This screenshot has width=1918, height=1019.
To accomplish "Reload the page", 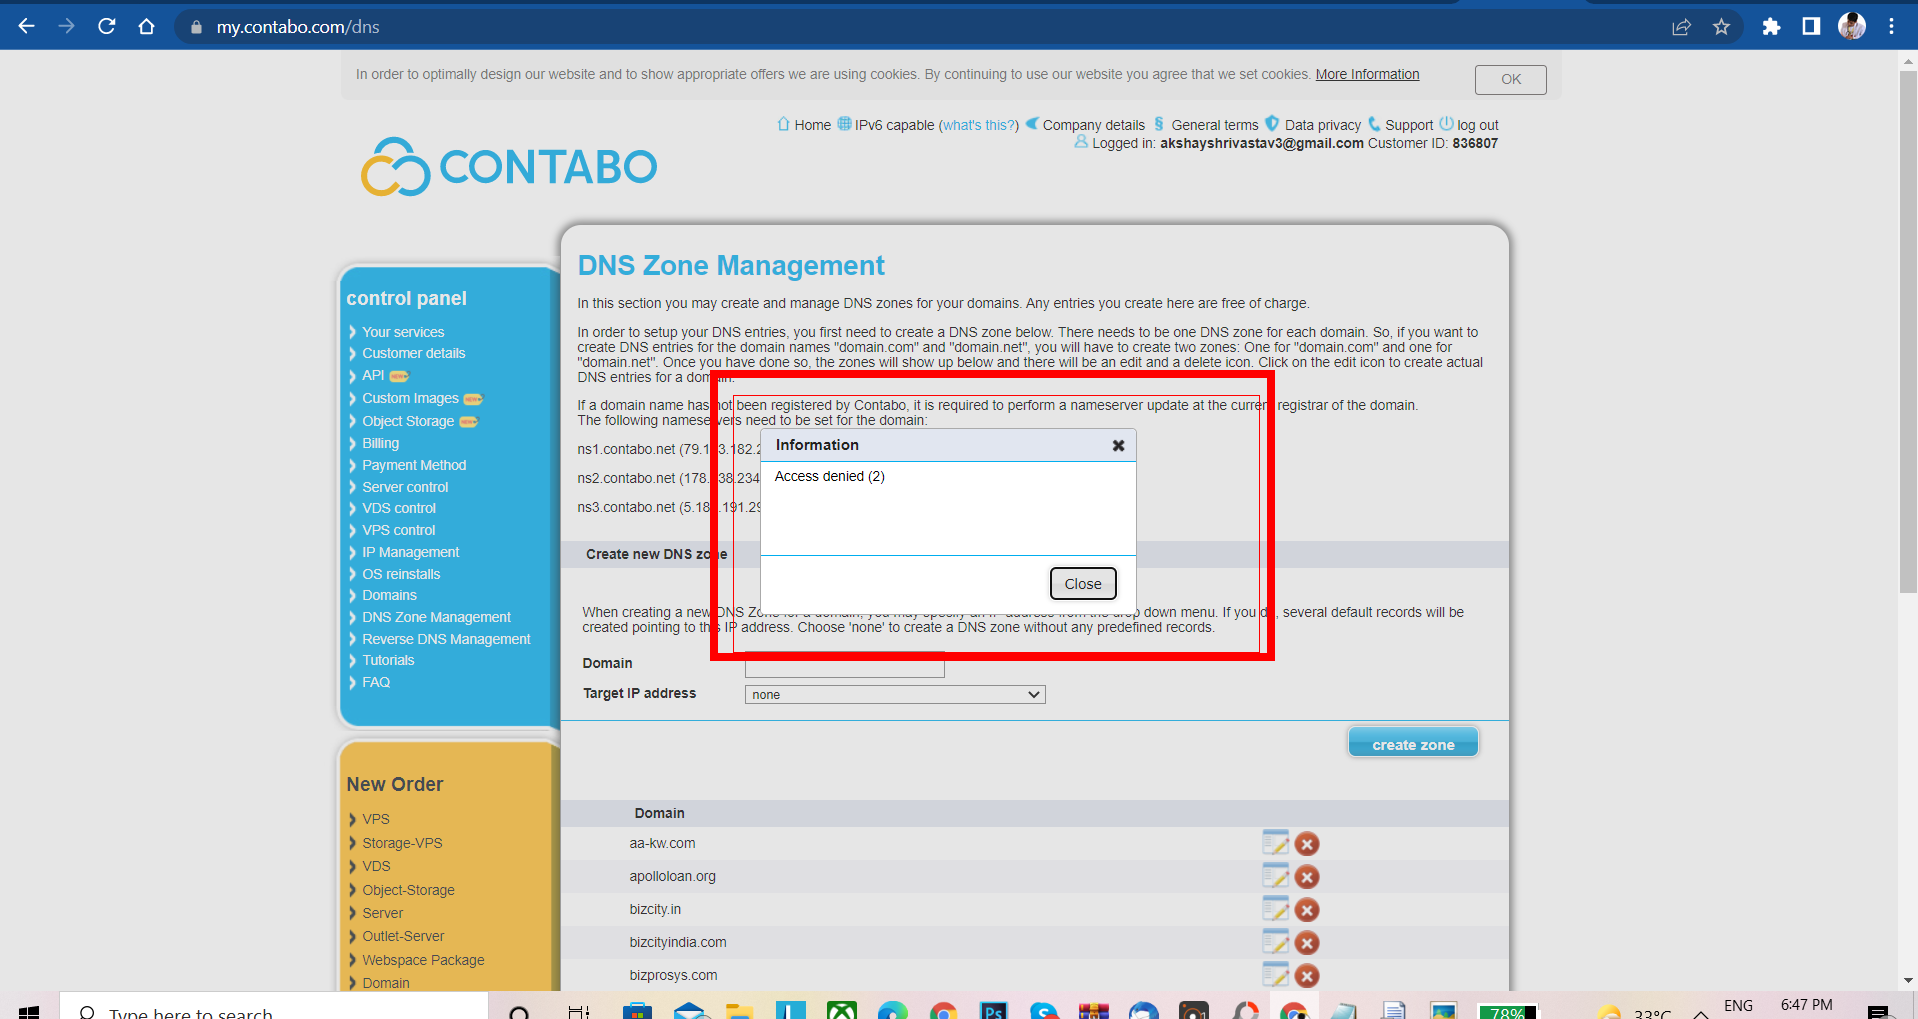I will click(107, 27).
